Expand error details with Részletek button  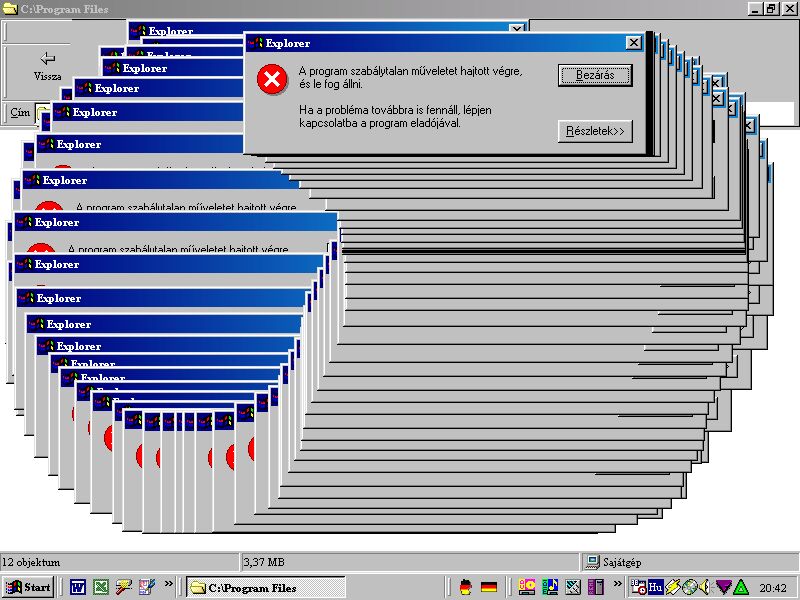pos(595,131)
